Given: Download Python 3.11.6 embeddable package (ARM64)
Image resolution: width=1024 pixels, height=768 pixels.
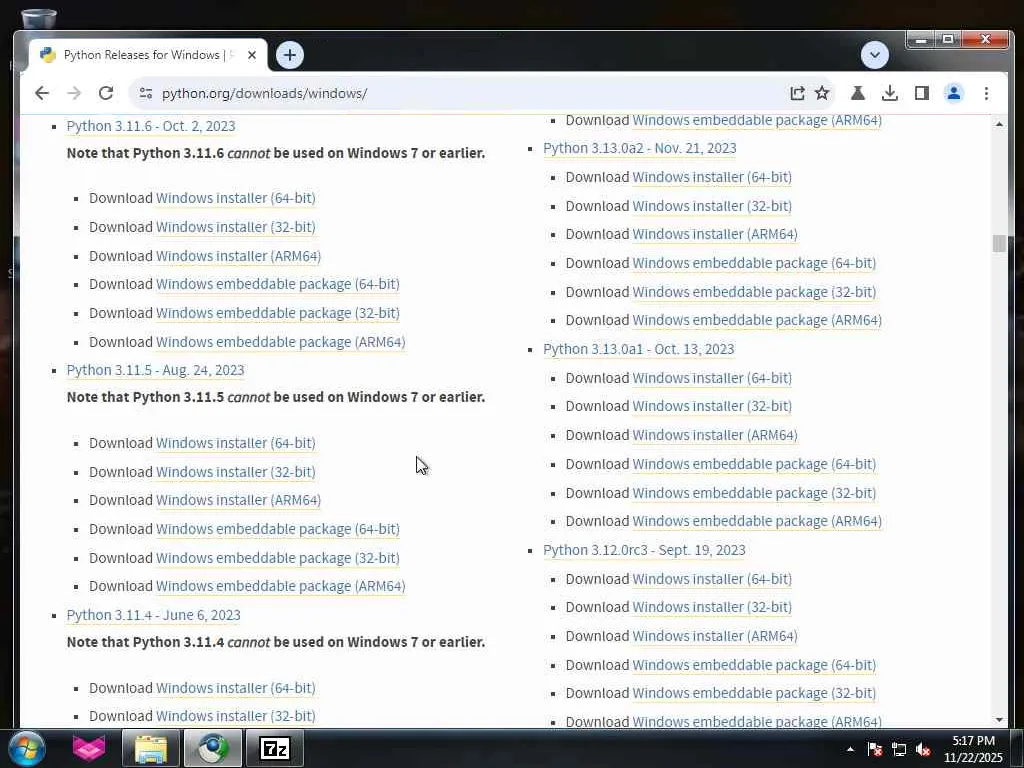Looking at the screenshot, I should click(x=281, y=342).
